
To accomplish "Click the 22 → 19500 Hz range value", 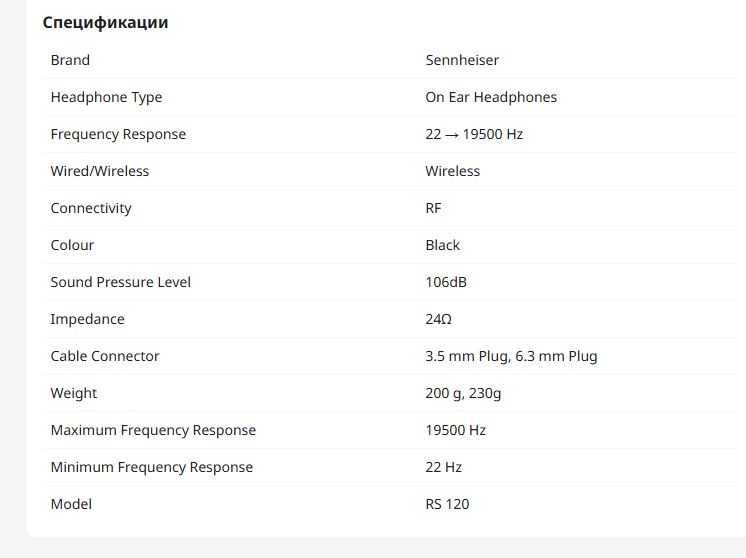I will click(x=474, y=134).
